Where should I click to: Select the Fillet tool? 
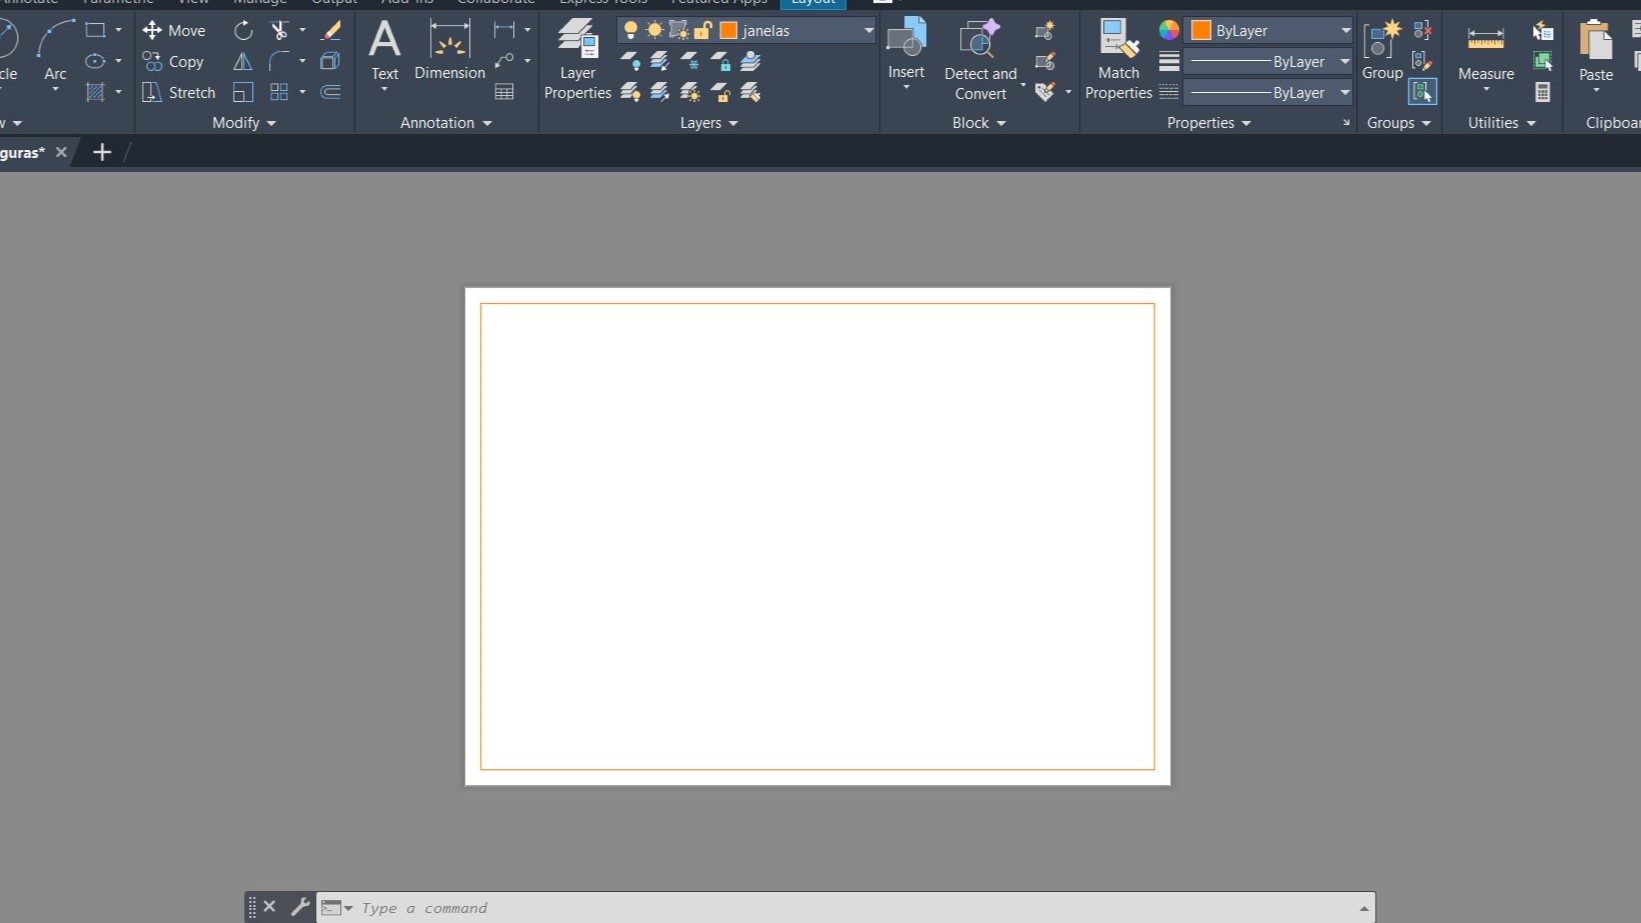[x=280, y=61]
